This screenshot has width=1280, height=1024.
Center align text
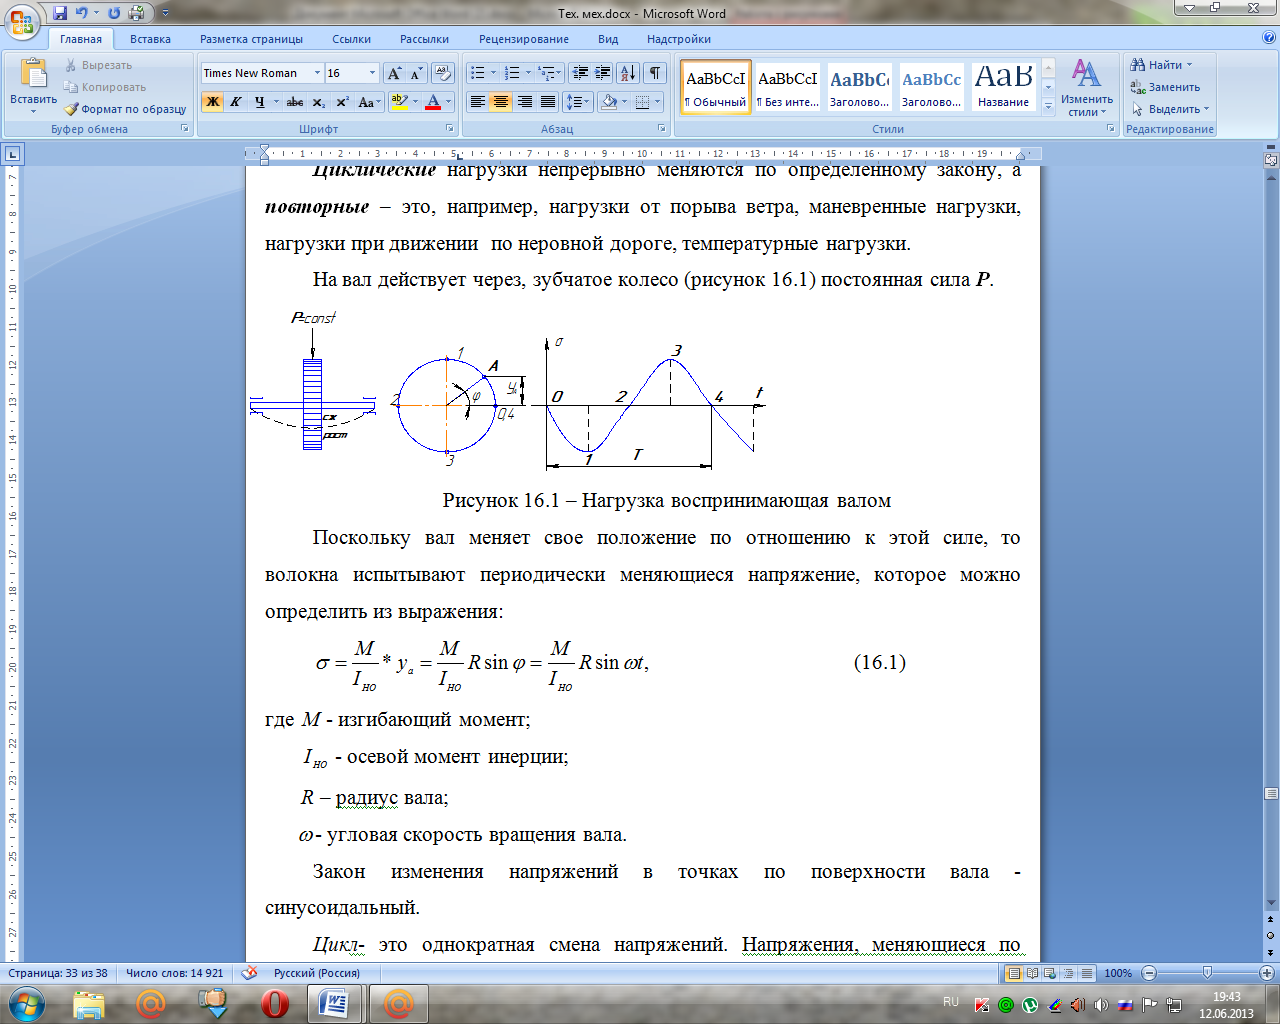(x=501, y=102)
